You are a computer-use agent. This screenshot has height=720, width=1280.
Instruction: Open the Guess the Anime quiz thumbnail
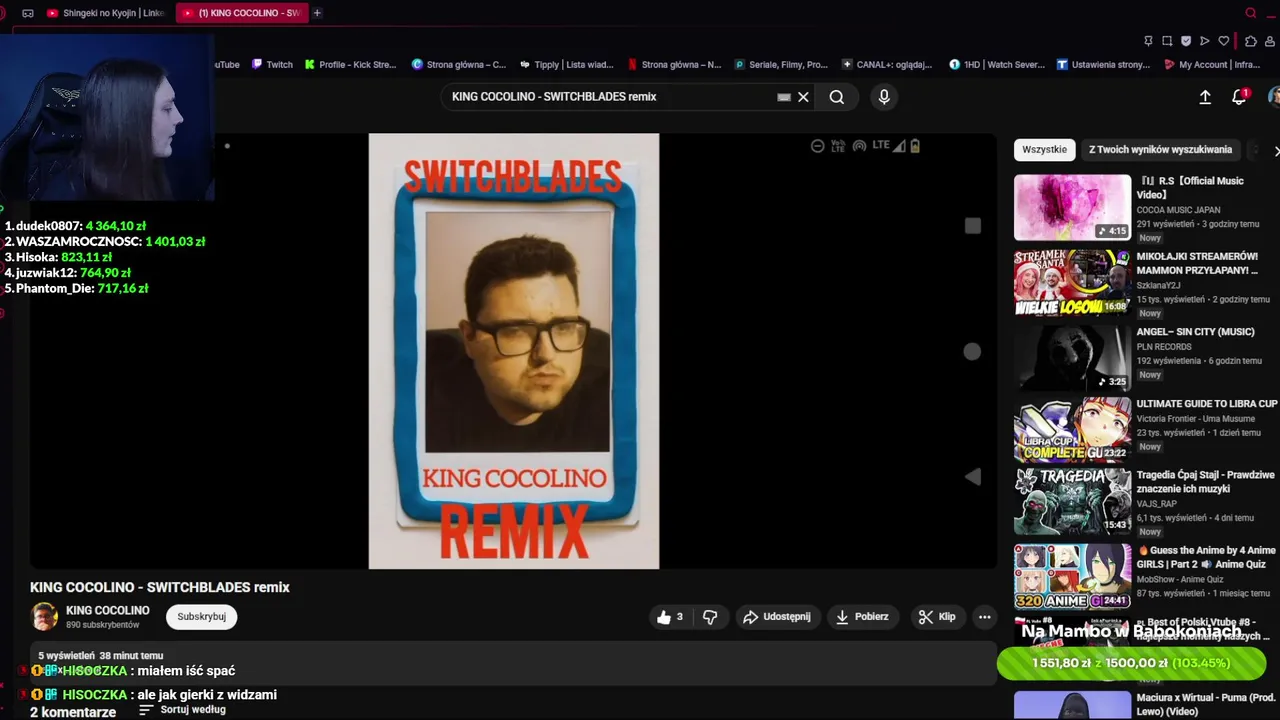click(x=1072, y=577)
